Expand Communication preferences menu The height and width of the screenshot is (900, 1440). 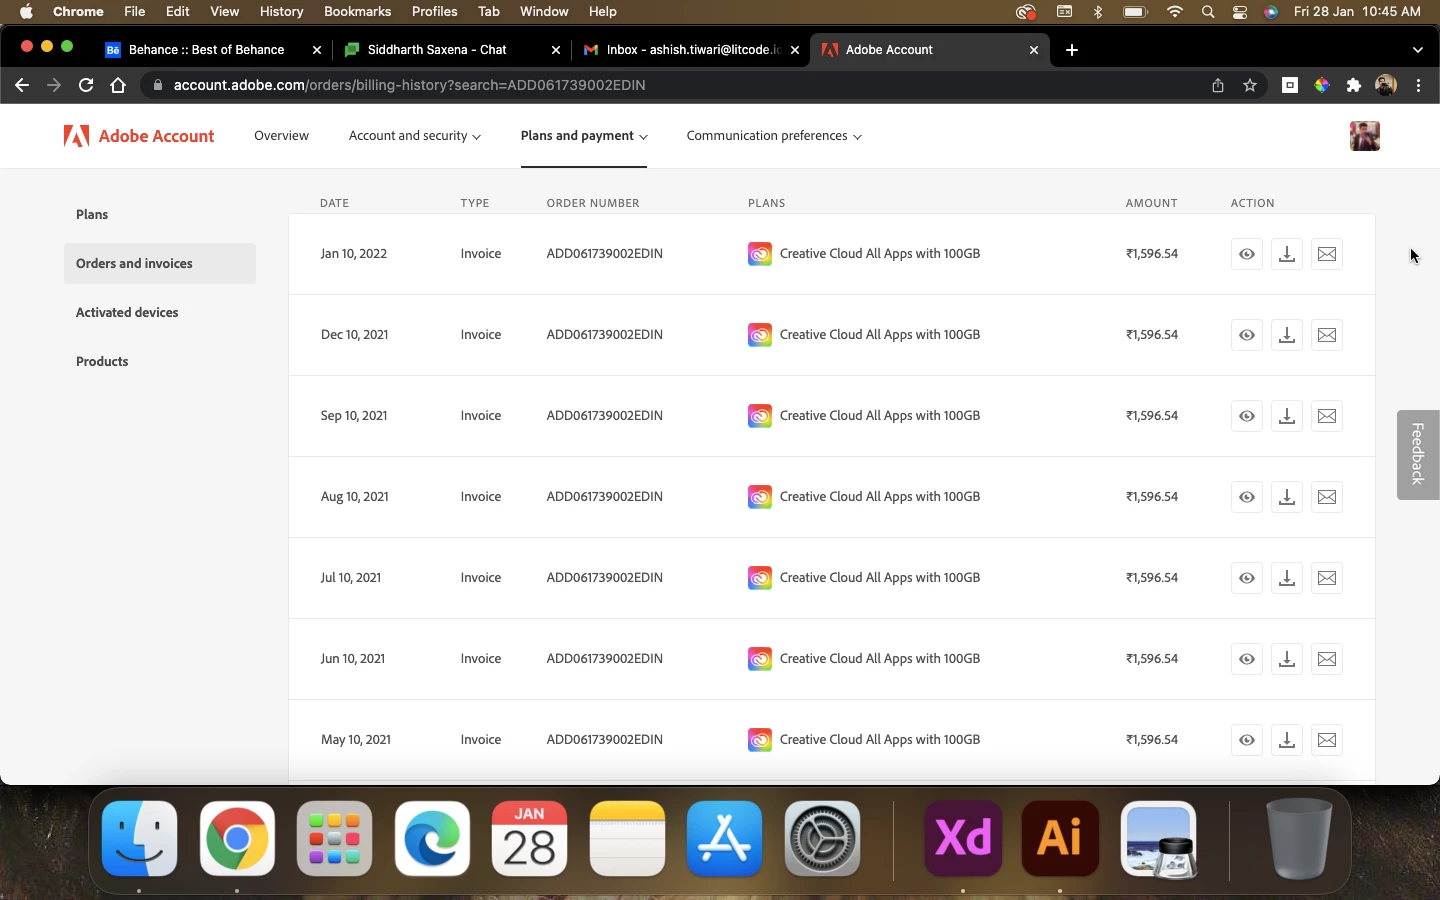774,136
